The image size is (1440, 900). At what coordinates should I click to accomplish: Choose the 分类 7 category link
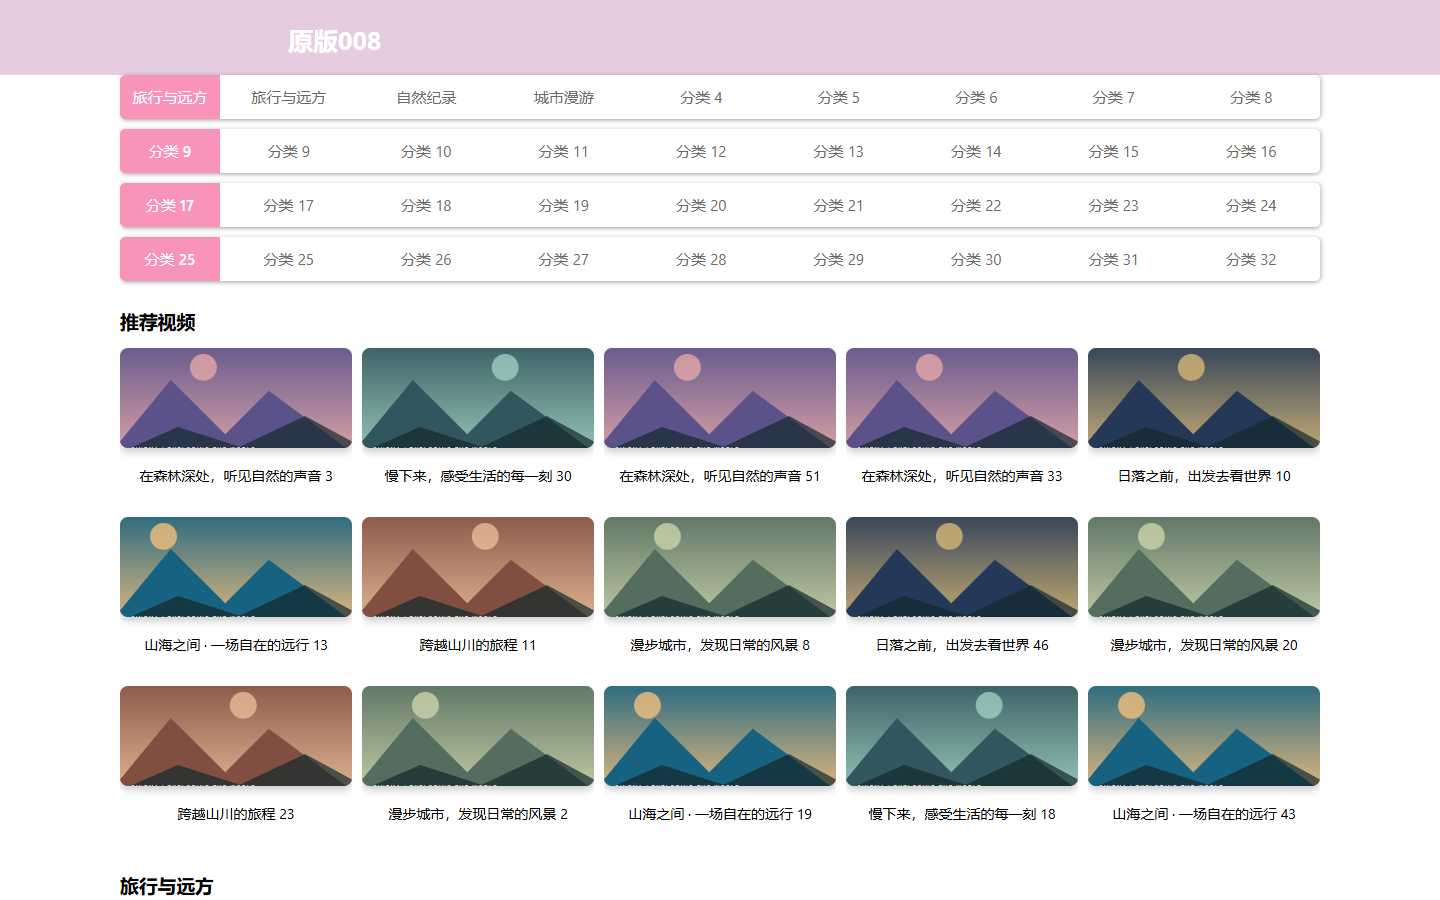[x=1114, y=98]
